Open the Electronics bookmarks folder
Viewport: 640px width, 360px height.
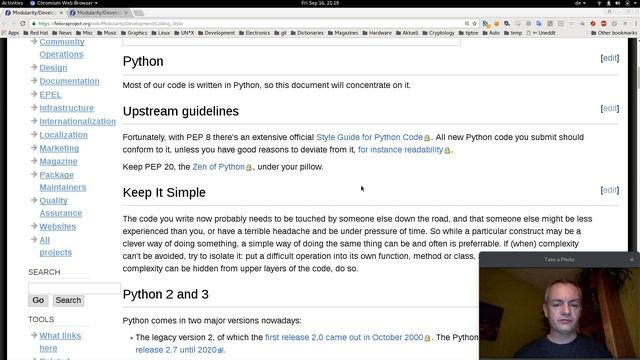(254, 33)
